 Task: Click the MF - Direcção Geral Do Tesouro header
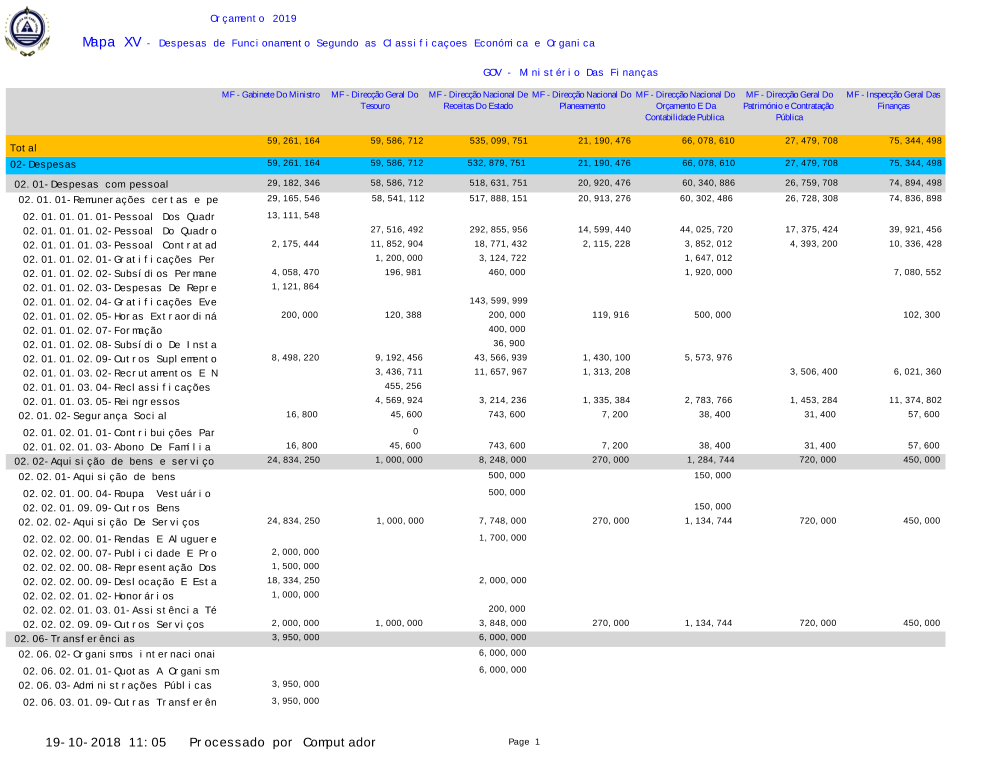(375, 99)
